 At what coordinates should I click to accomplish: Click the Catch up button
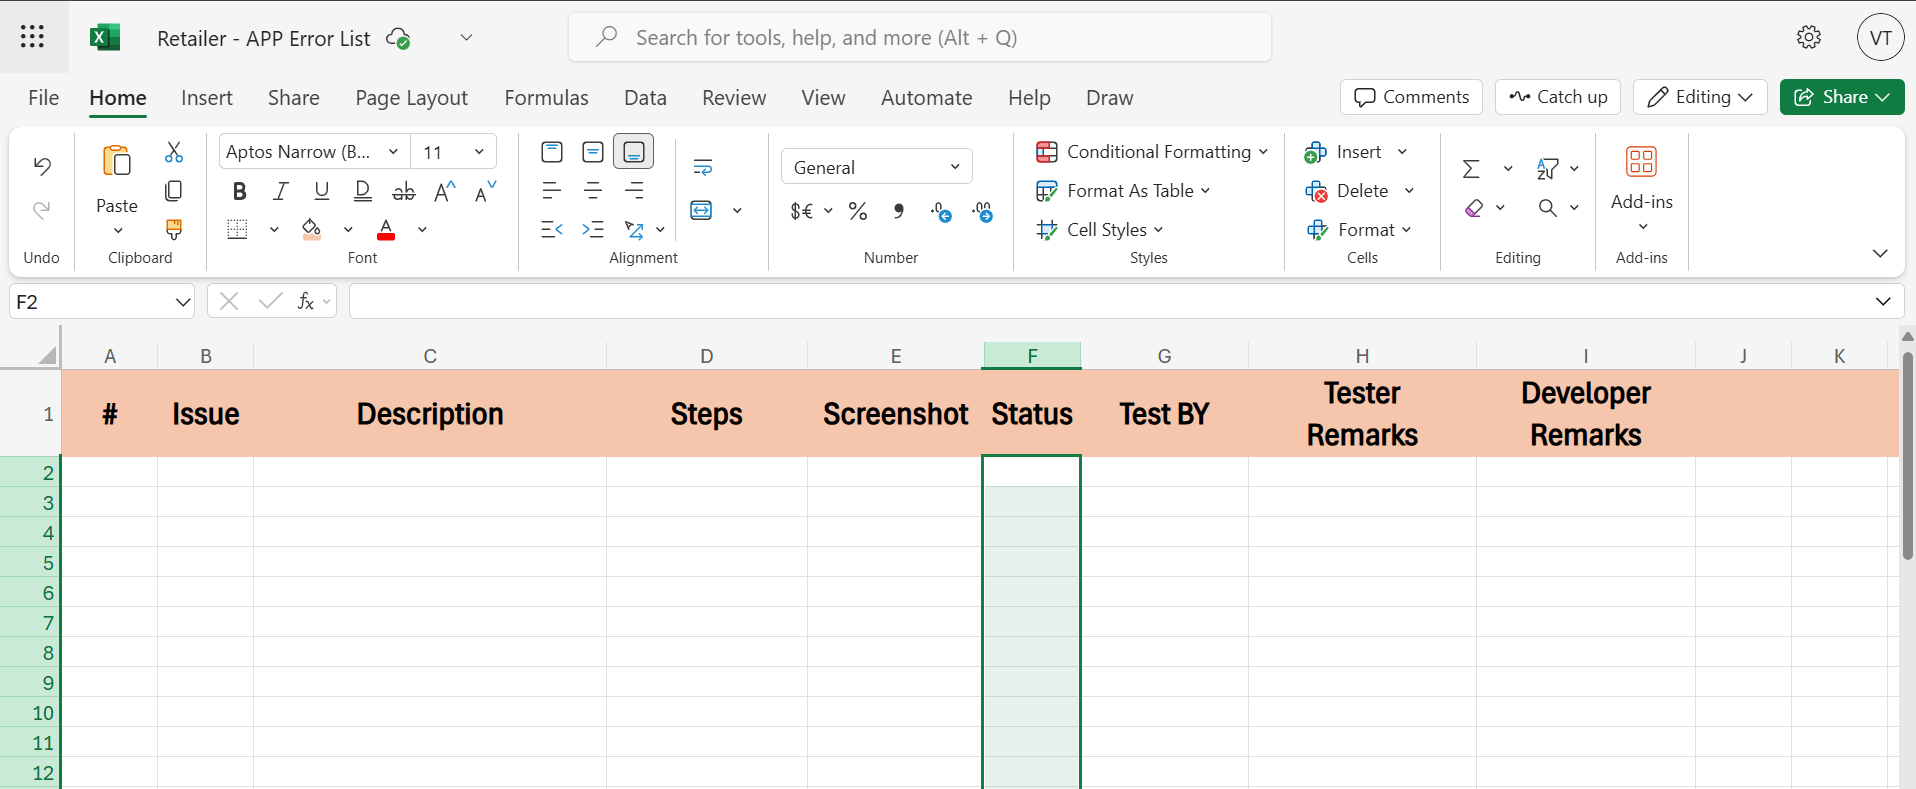(x=1558, y=97)
